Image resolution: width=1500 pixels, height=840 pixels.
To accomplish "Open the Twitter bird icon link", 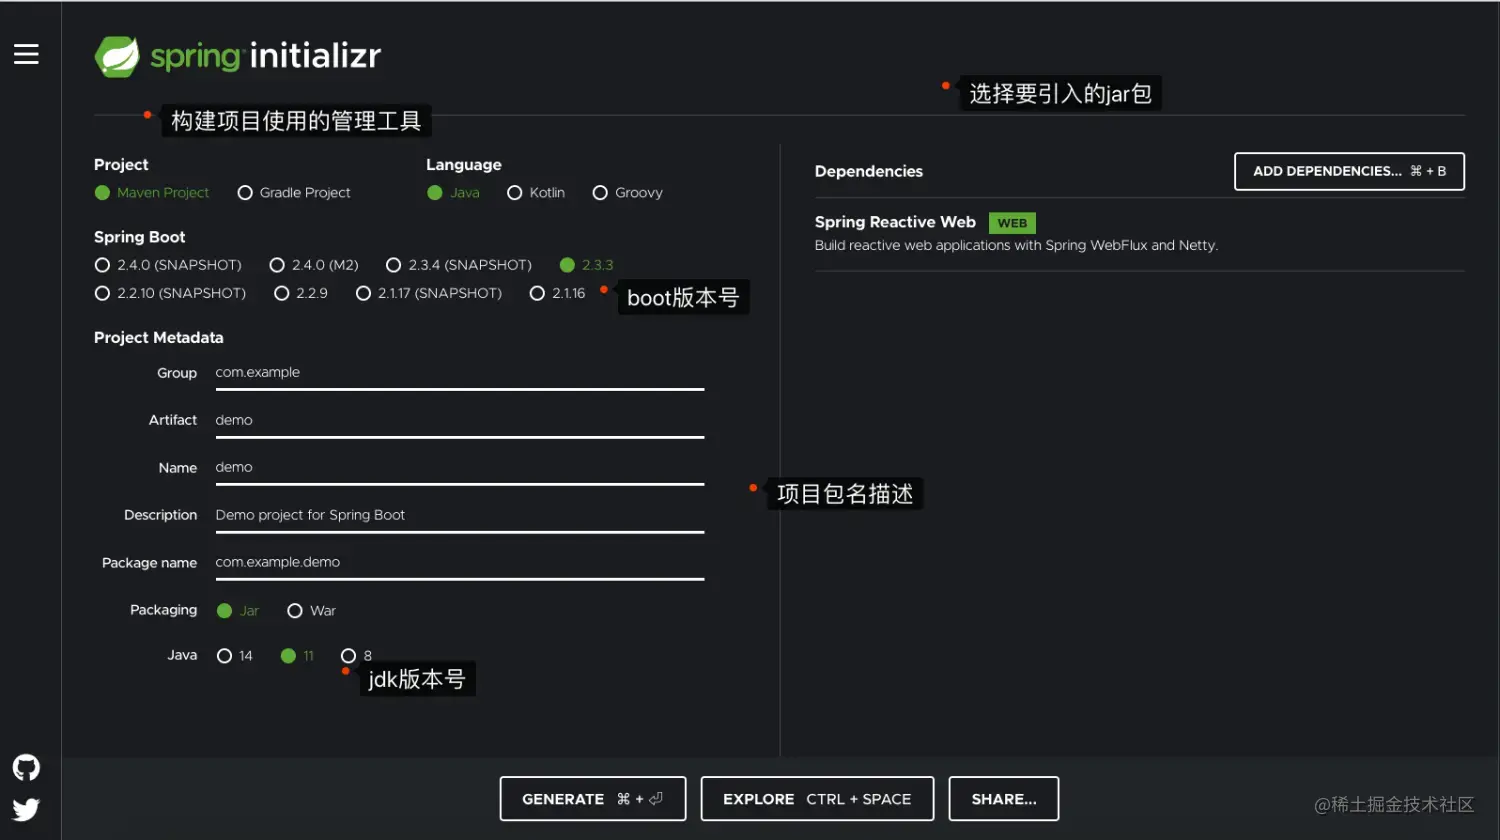I will pos(26,809).
